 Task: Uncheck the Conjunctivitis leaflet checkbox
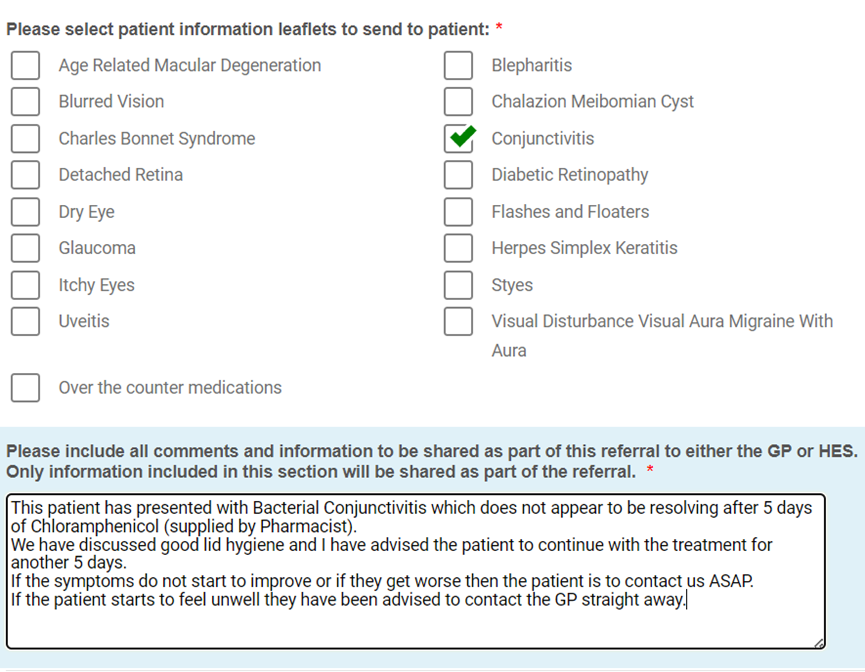point(458,139)
